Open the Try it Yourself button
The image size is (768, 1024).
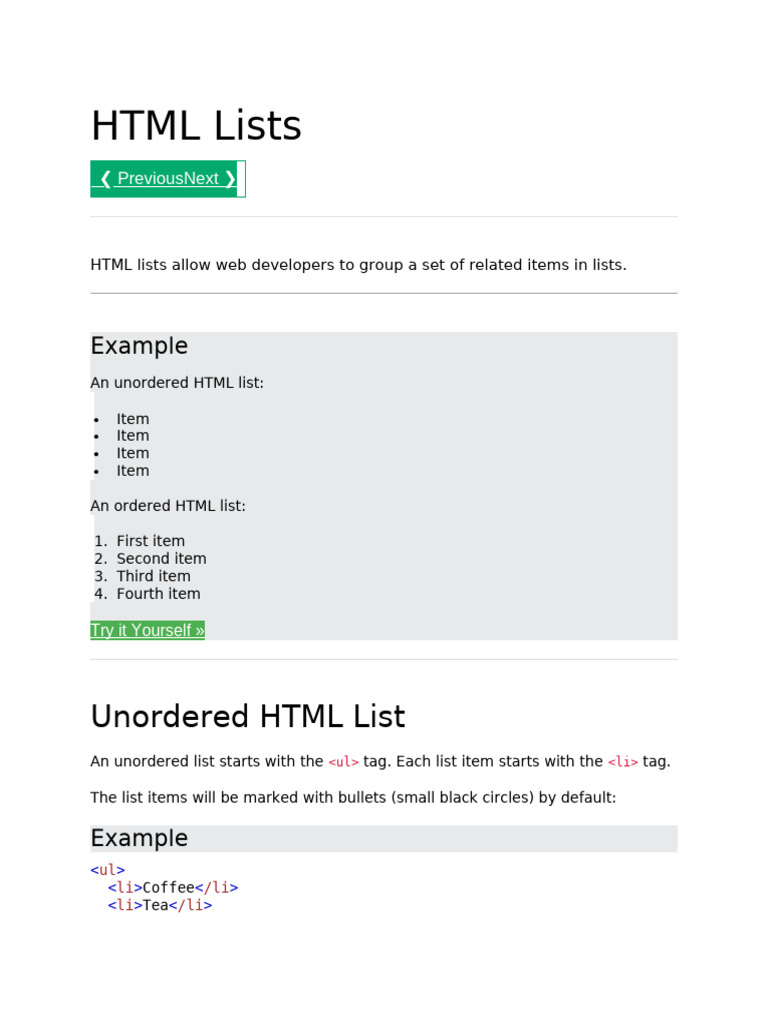click(x=147, y=630)
